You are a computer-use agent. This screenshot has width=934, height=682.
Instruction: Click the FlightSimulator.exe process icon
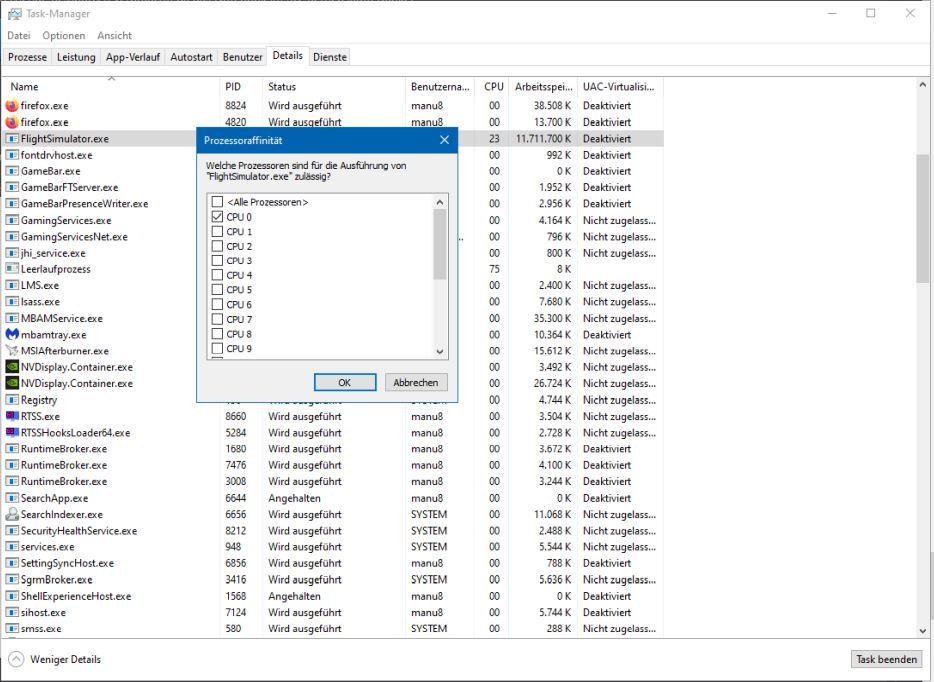pos(12,139)
